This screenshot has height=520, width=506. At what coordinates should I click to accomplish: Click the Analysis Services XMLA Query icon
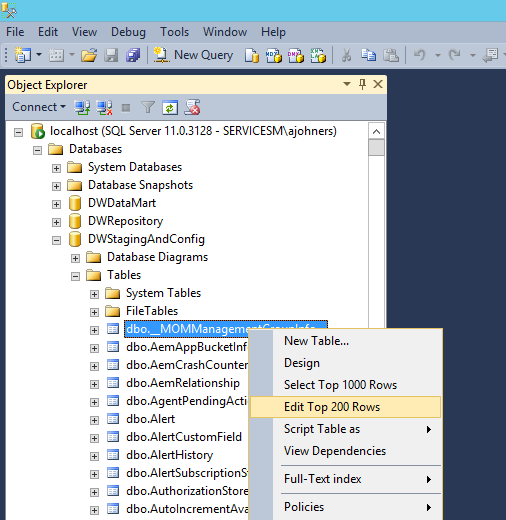(x=318, y=55)
